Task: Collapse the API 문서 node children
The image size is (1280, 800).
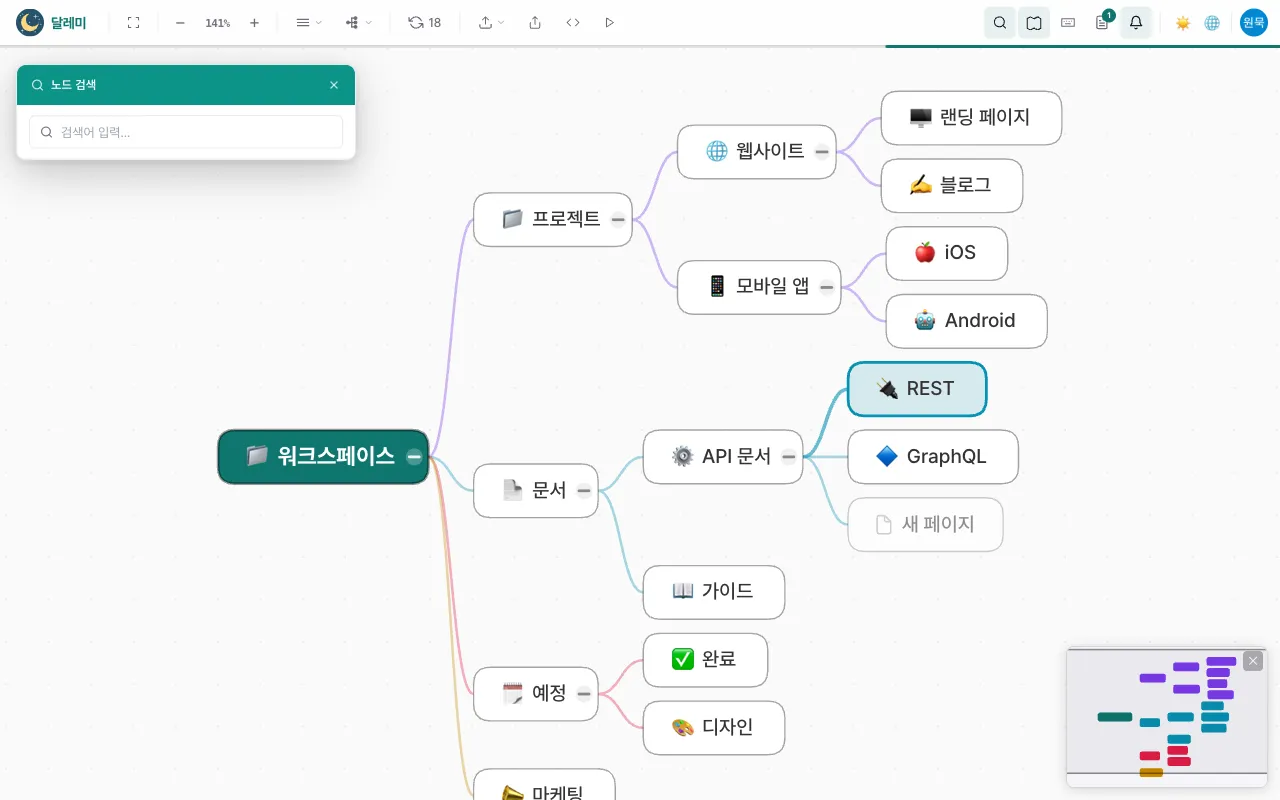Action: (x=789, y=457)
